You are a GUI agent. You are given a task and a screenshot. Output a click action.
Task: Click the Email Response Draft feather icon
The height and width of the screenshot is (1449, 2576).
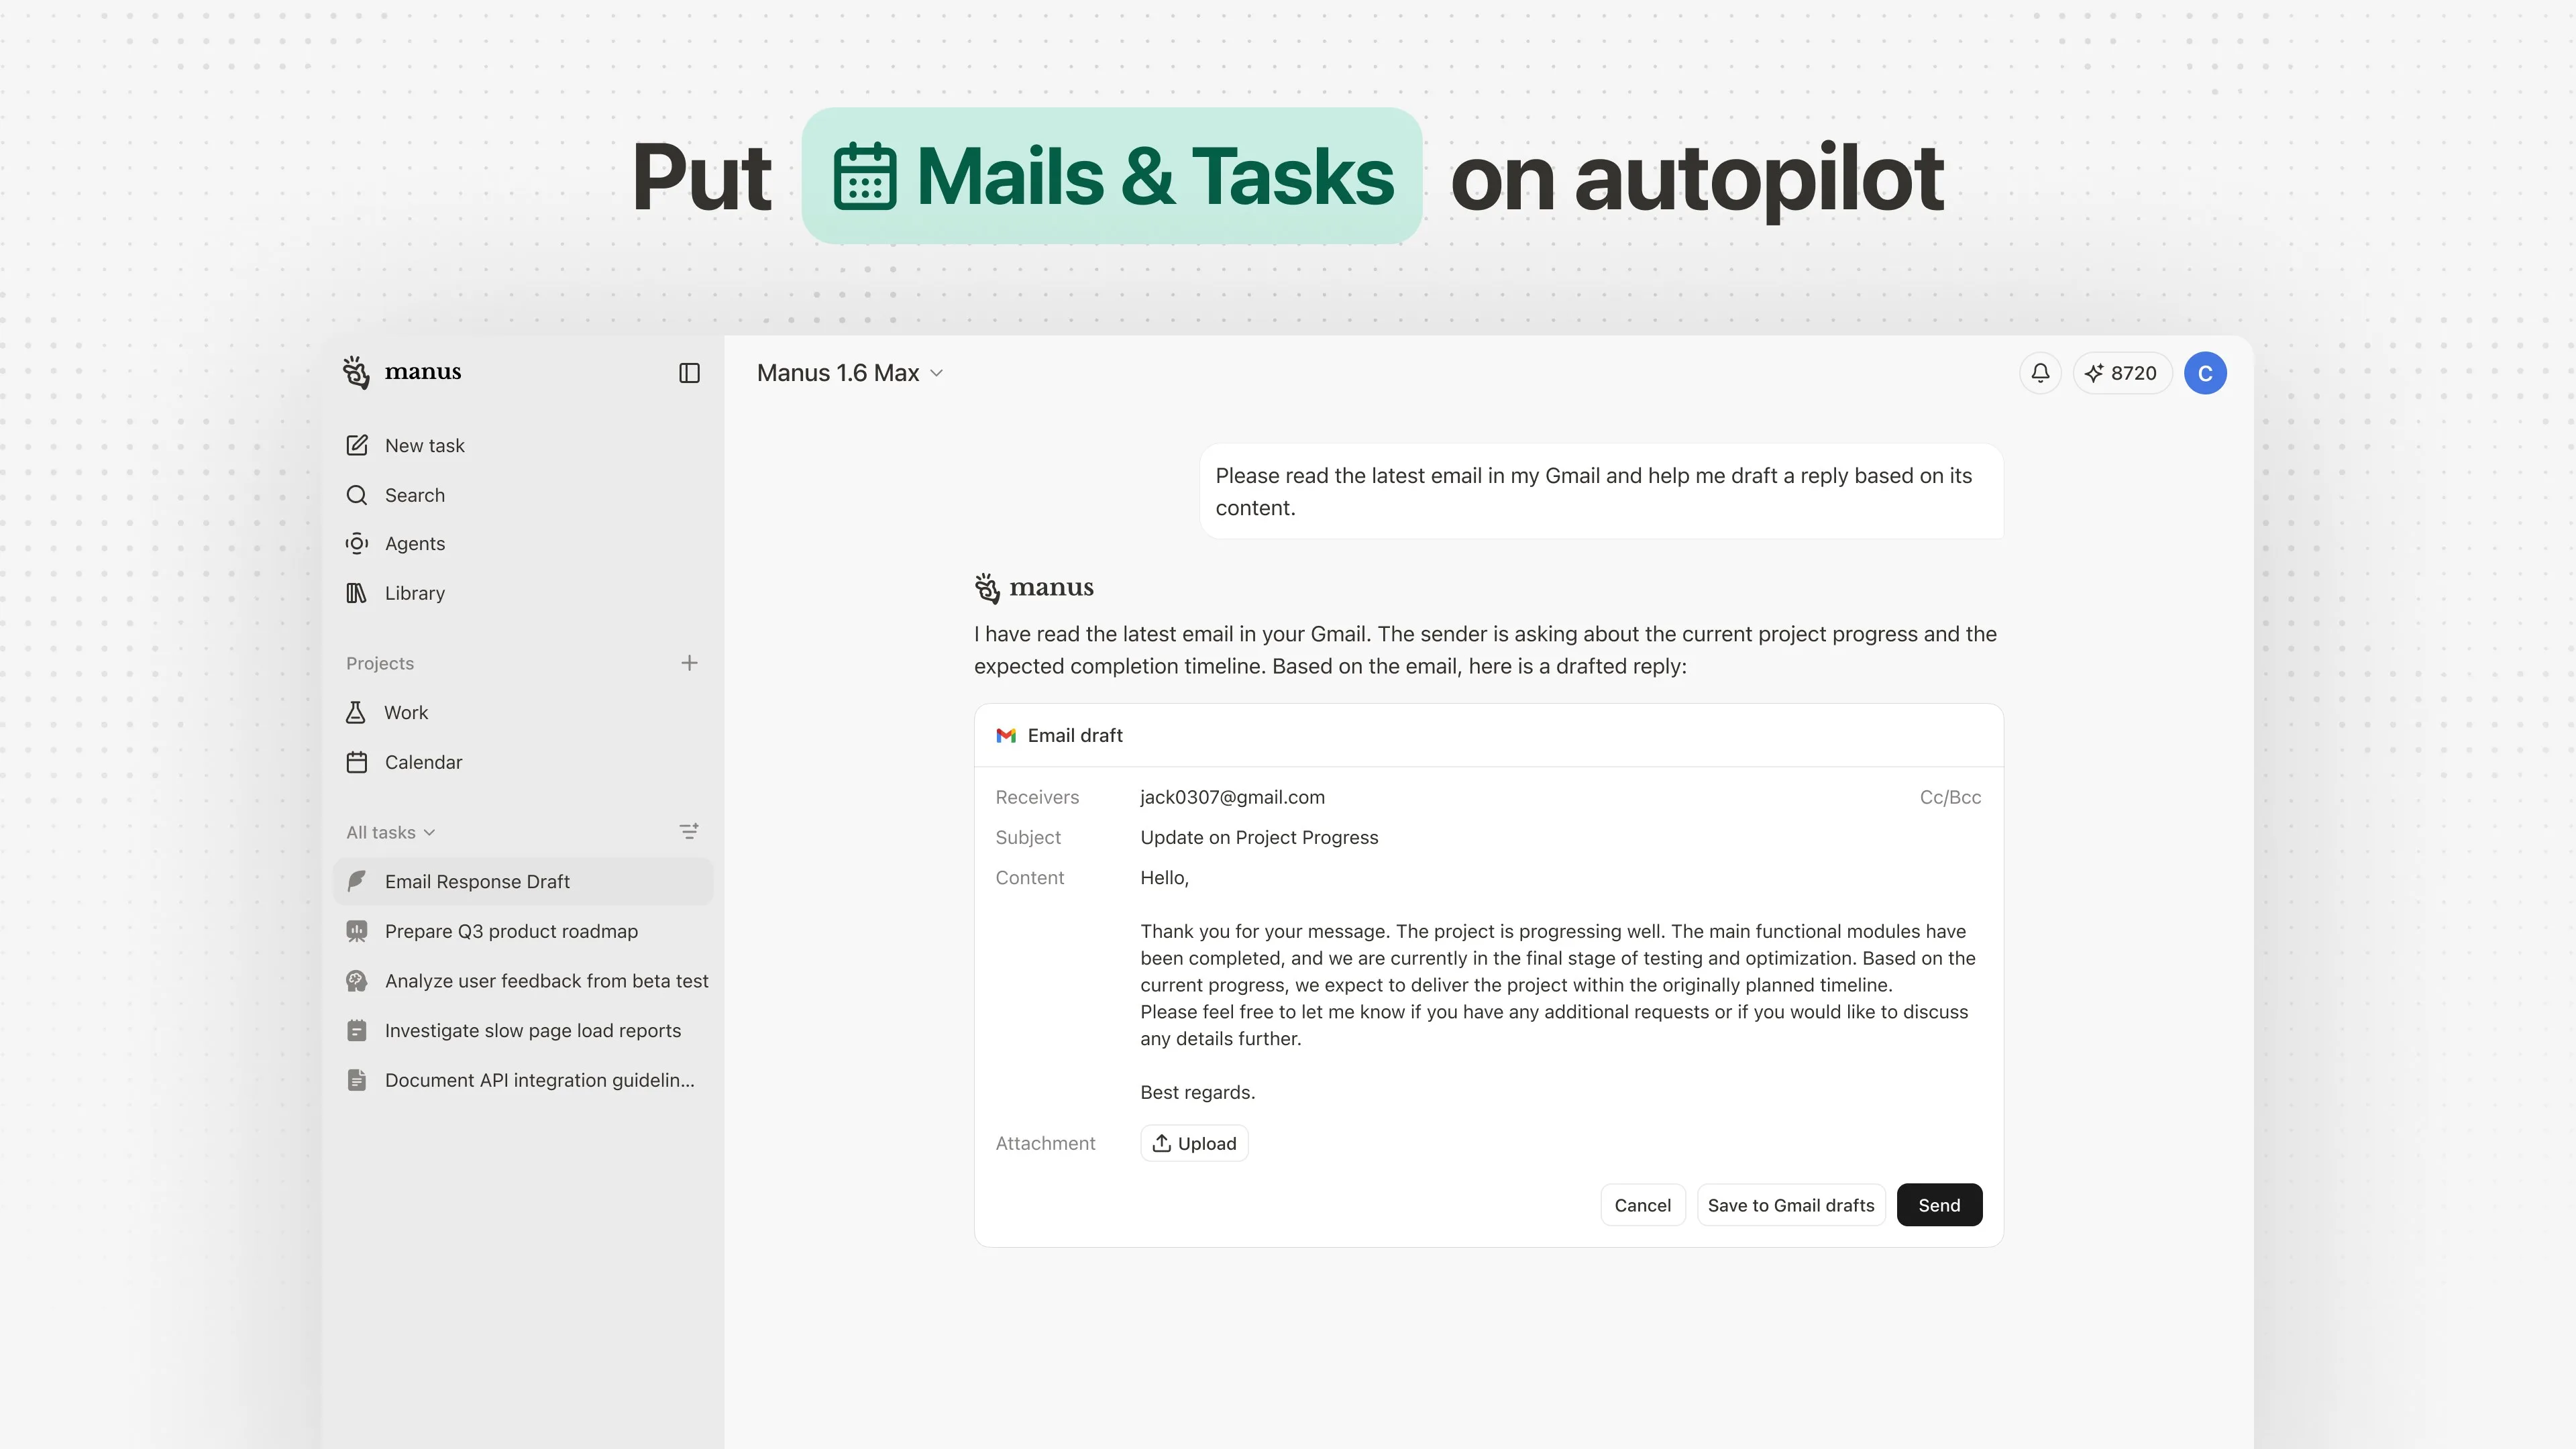coord(357,881)
